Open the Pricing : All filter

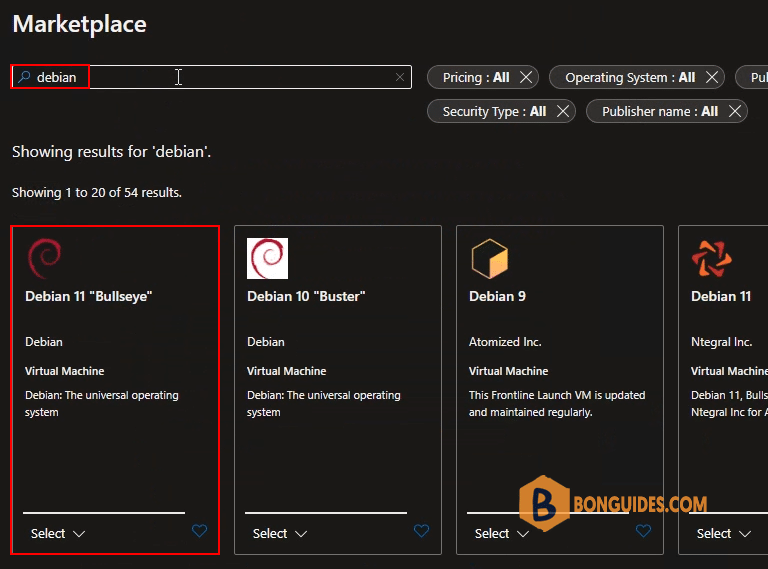click(x=476, y=77)
